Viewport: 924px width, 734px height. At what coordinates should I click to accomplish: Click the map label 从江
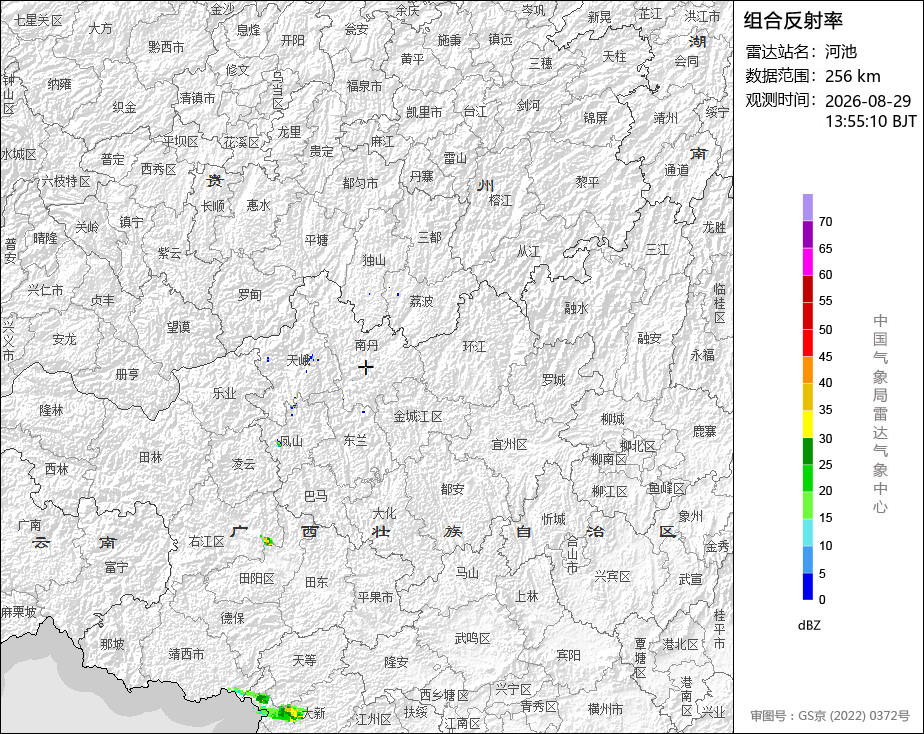[x=528, y=252]
